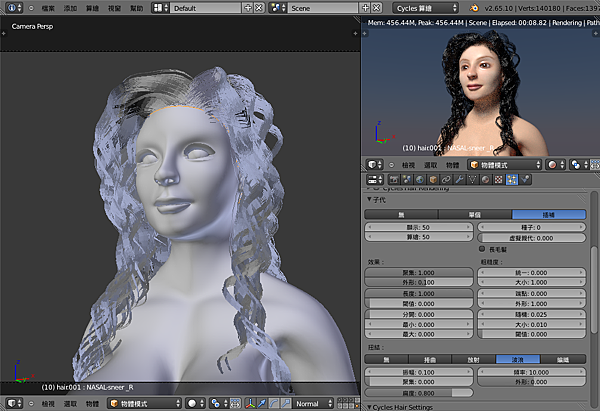Open the 算繪 menu in the info header
This screenshot has height=411, width=600.
(92, 8)
